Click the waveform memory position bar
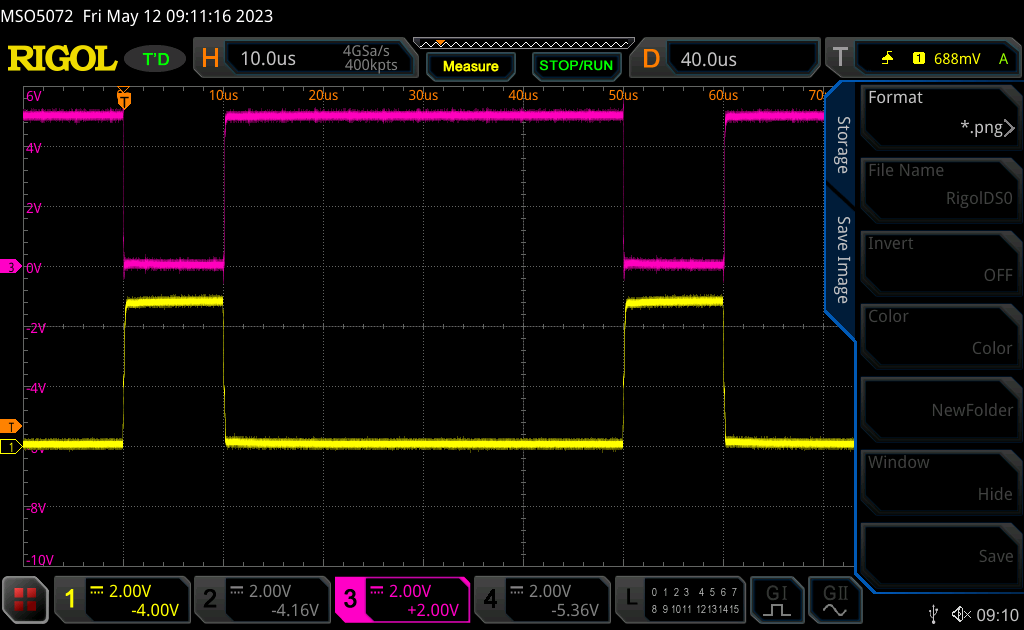Viewport: 1024px width, 630px height. (524, 44)
